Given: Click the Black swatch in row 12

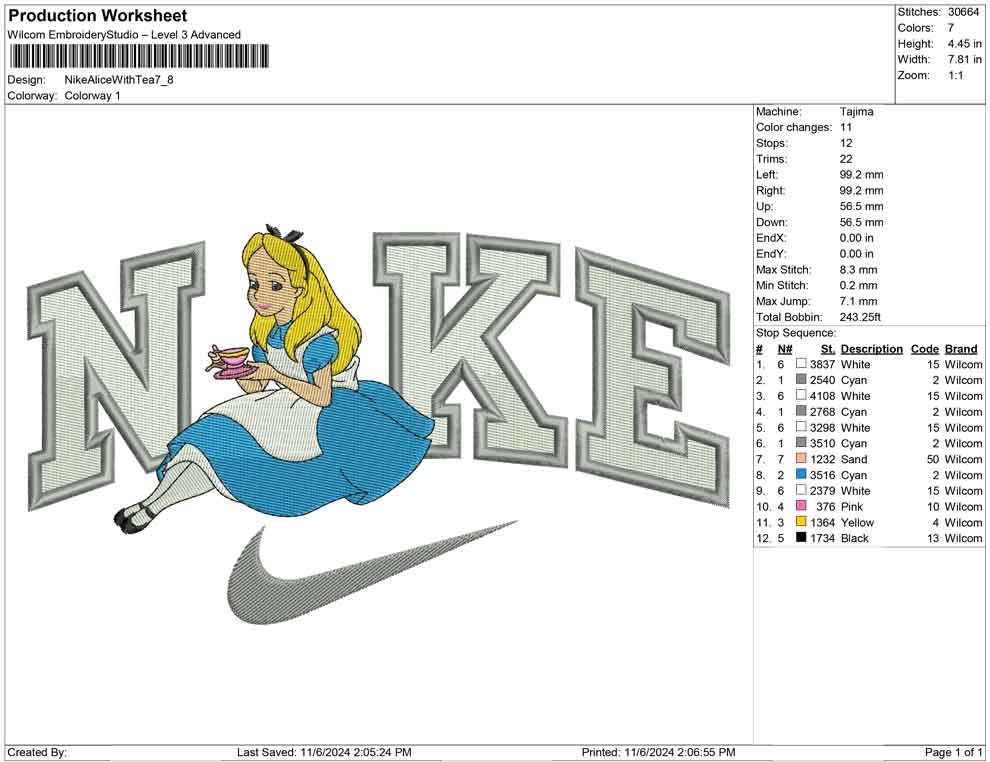Looking at the screenshot, I should point(801,537).
